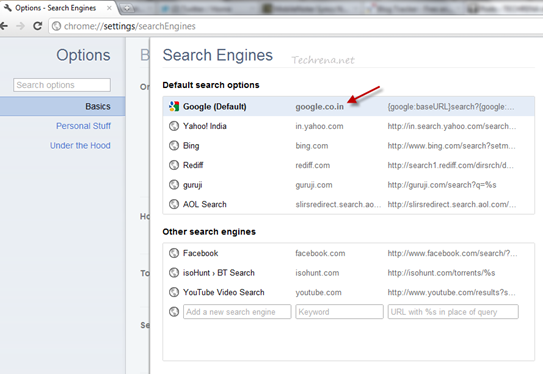Image resolution: width=543 pixels, height=374 pixels.
Task: Click the Keyword input field
Action: [x=339, y=312]
